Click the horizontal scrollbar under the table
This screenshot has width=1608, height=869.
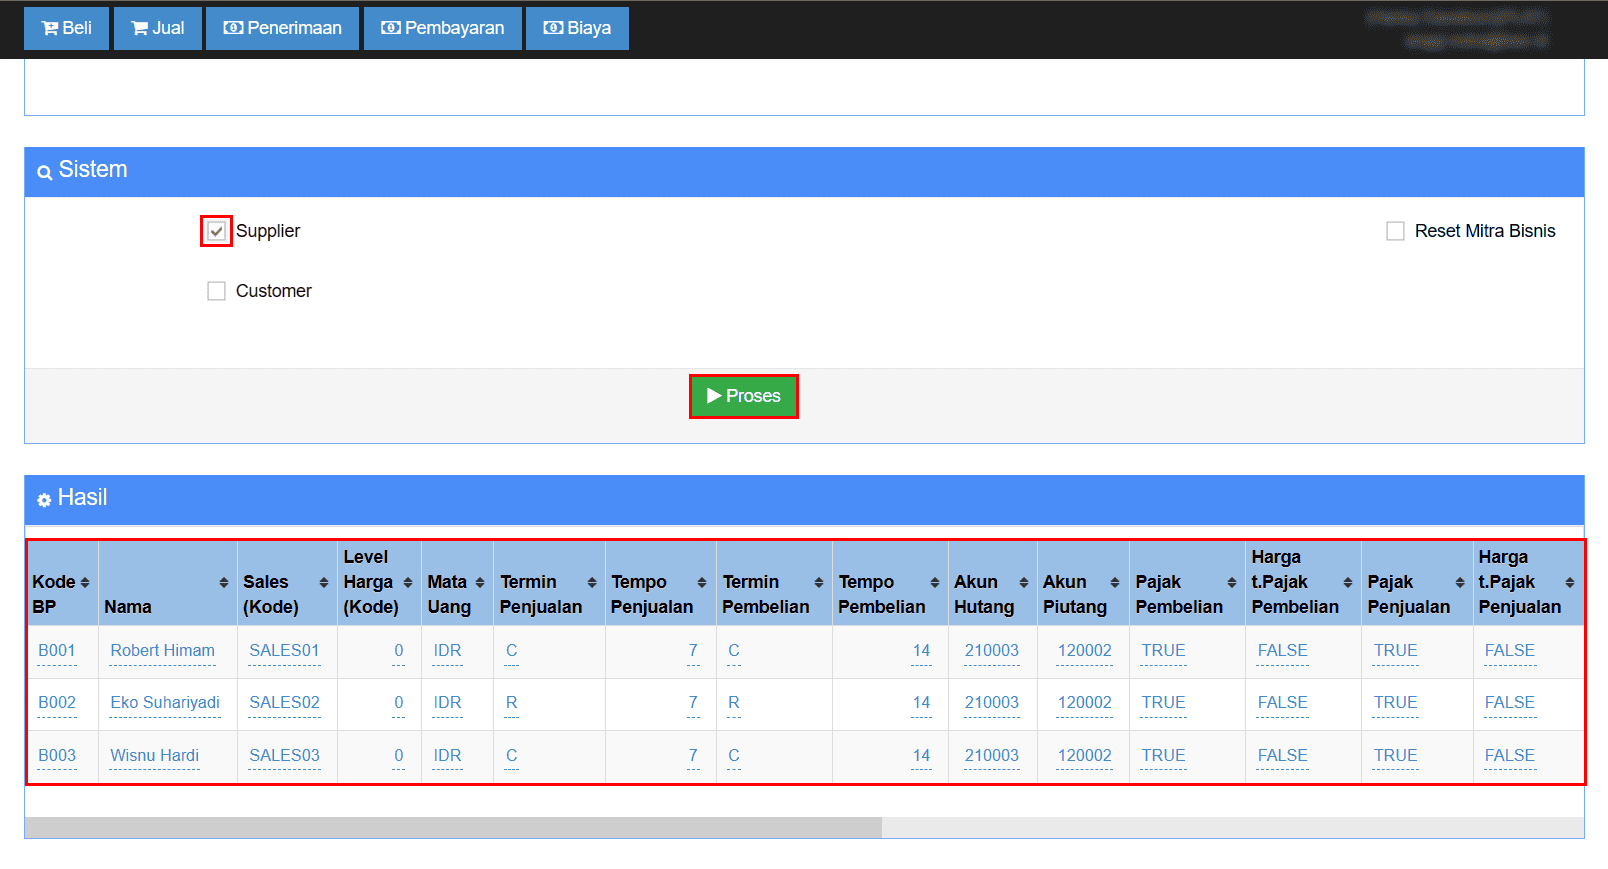point(453,827)
